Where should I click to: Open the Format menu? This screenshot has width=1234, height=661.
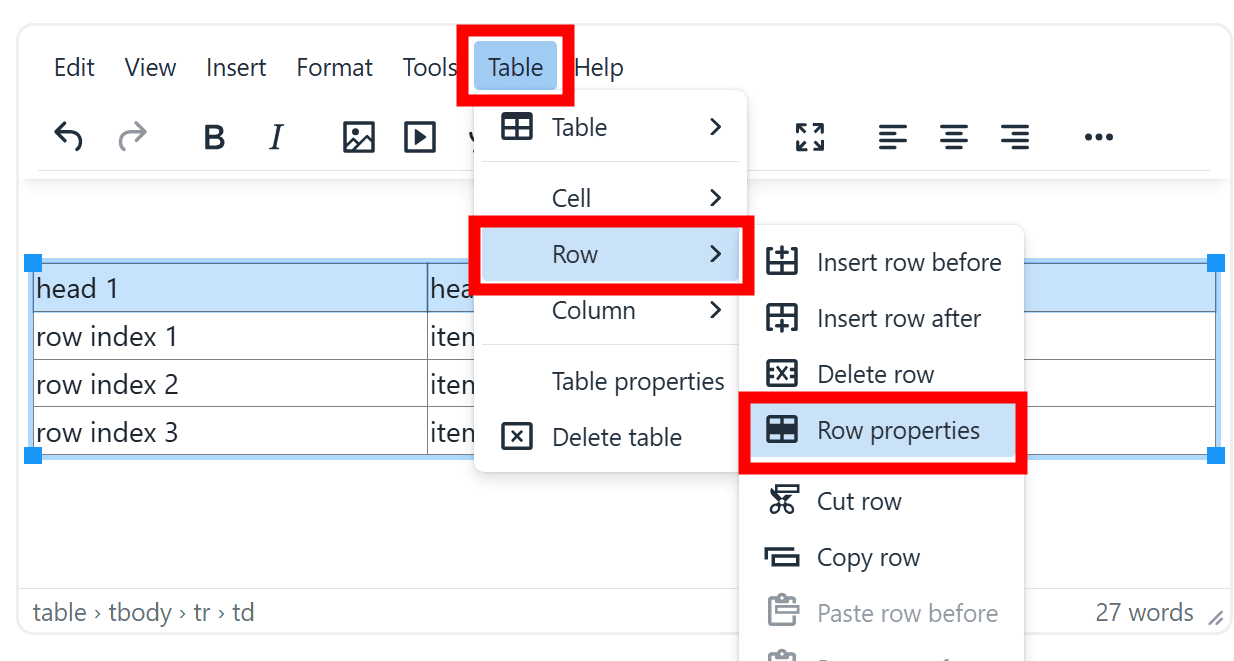tap(334, 67)
